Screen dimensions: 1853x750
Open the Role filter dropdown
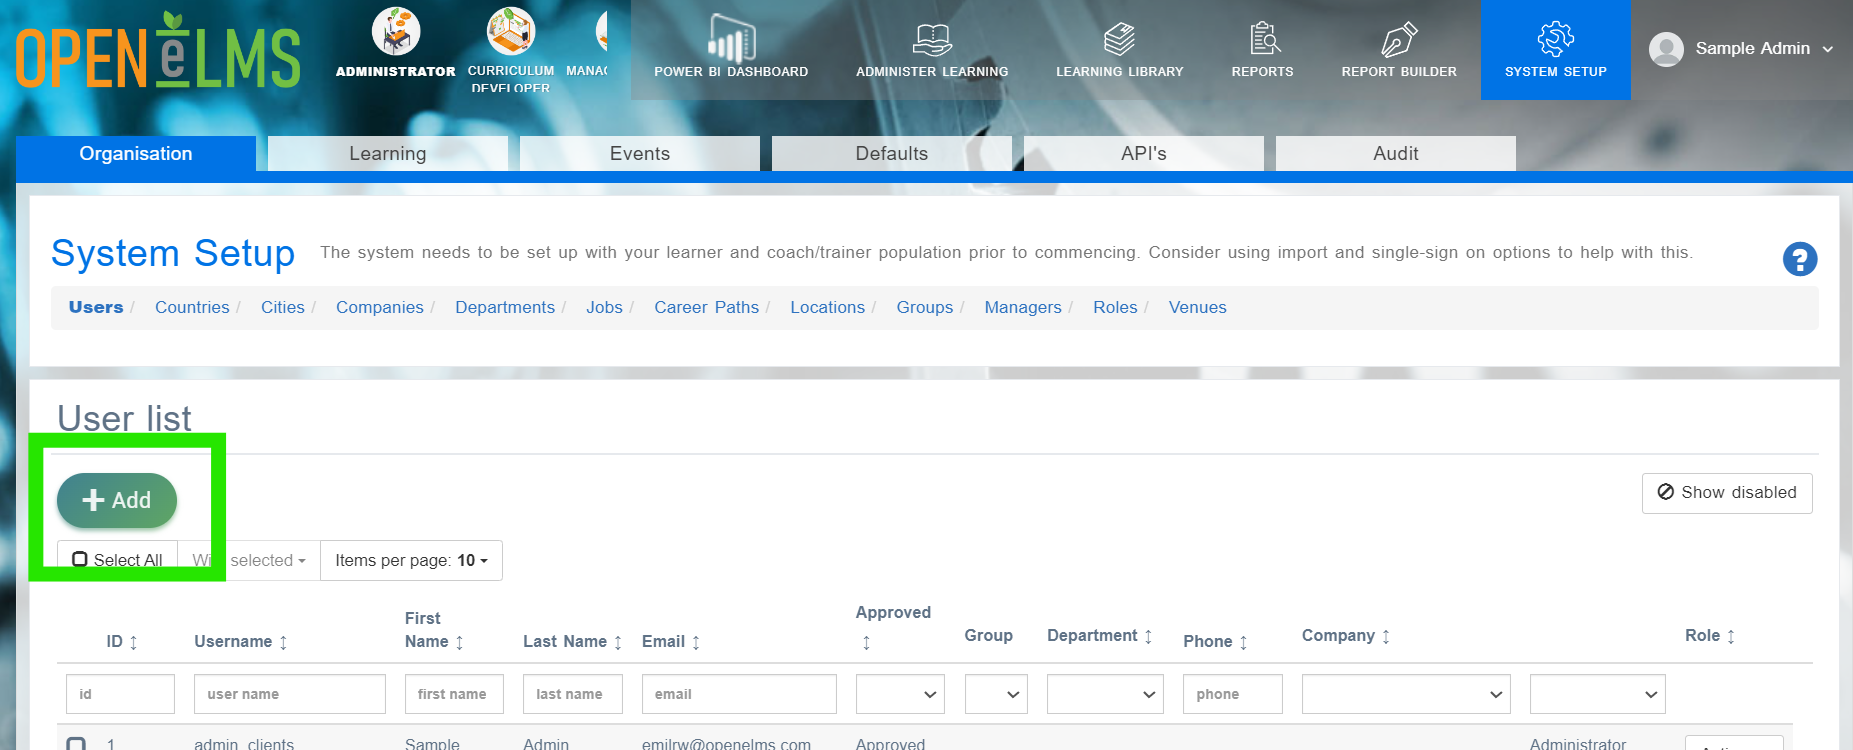pyautogui.click(x=1597, y=694)
